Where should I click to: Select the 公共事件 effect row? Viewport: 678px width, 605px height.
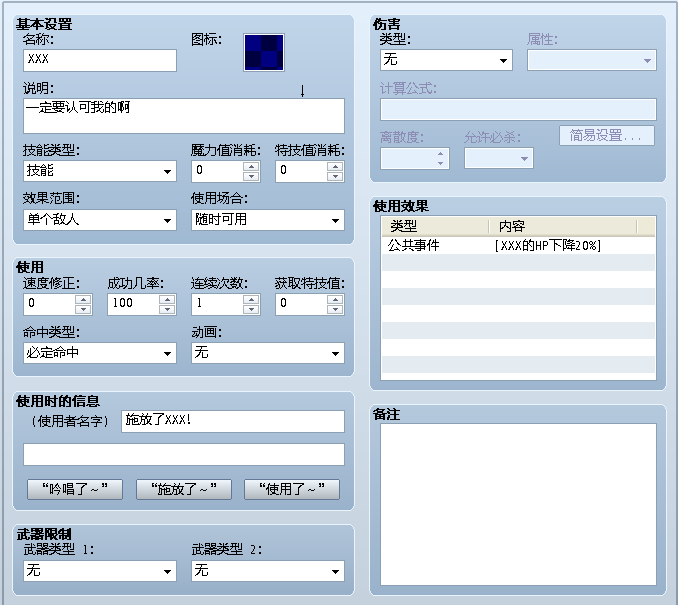518,246
